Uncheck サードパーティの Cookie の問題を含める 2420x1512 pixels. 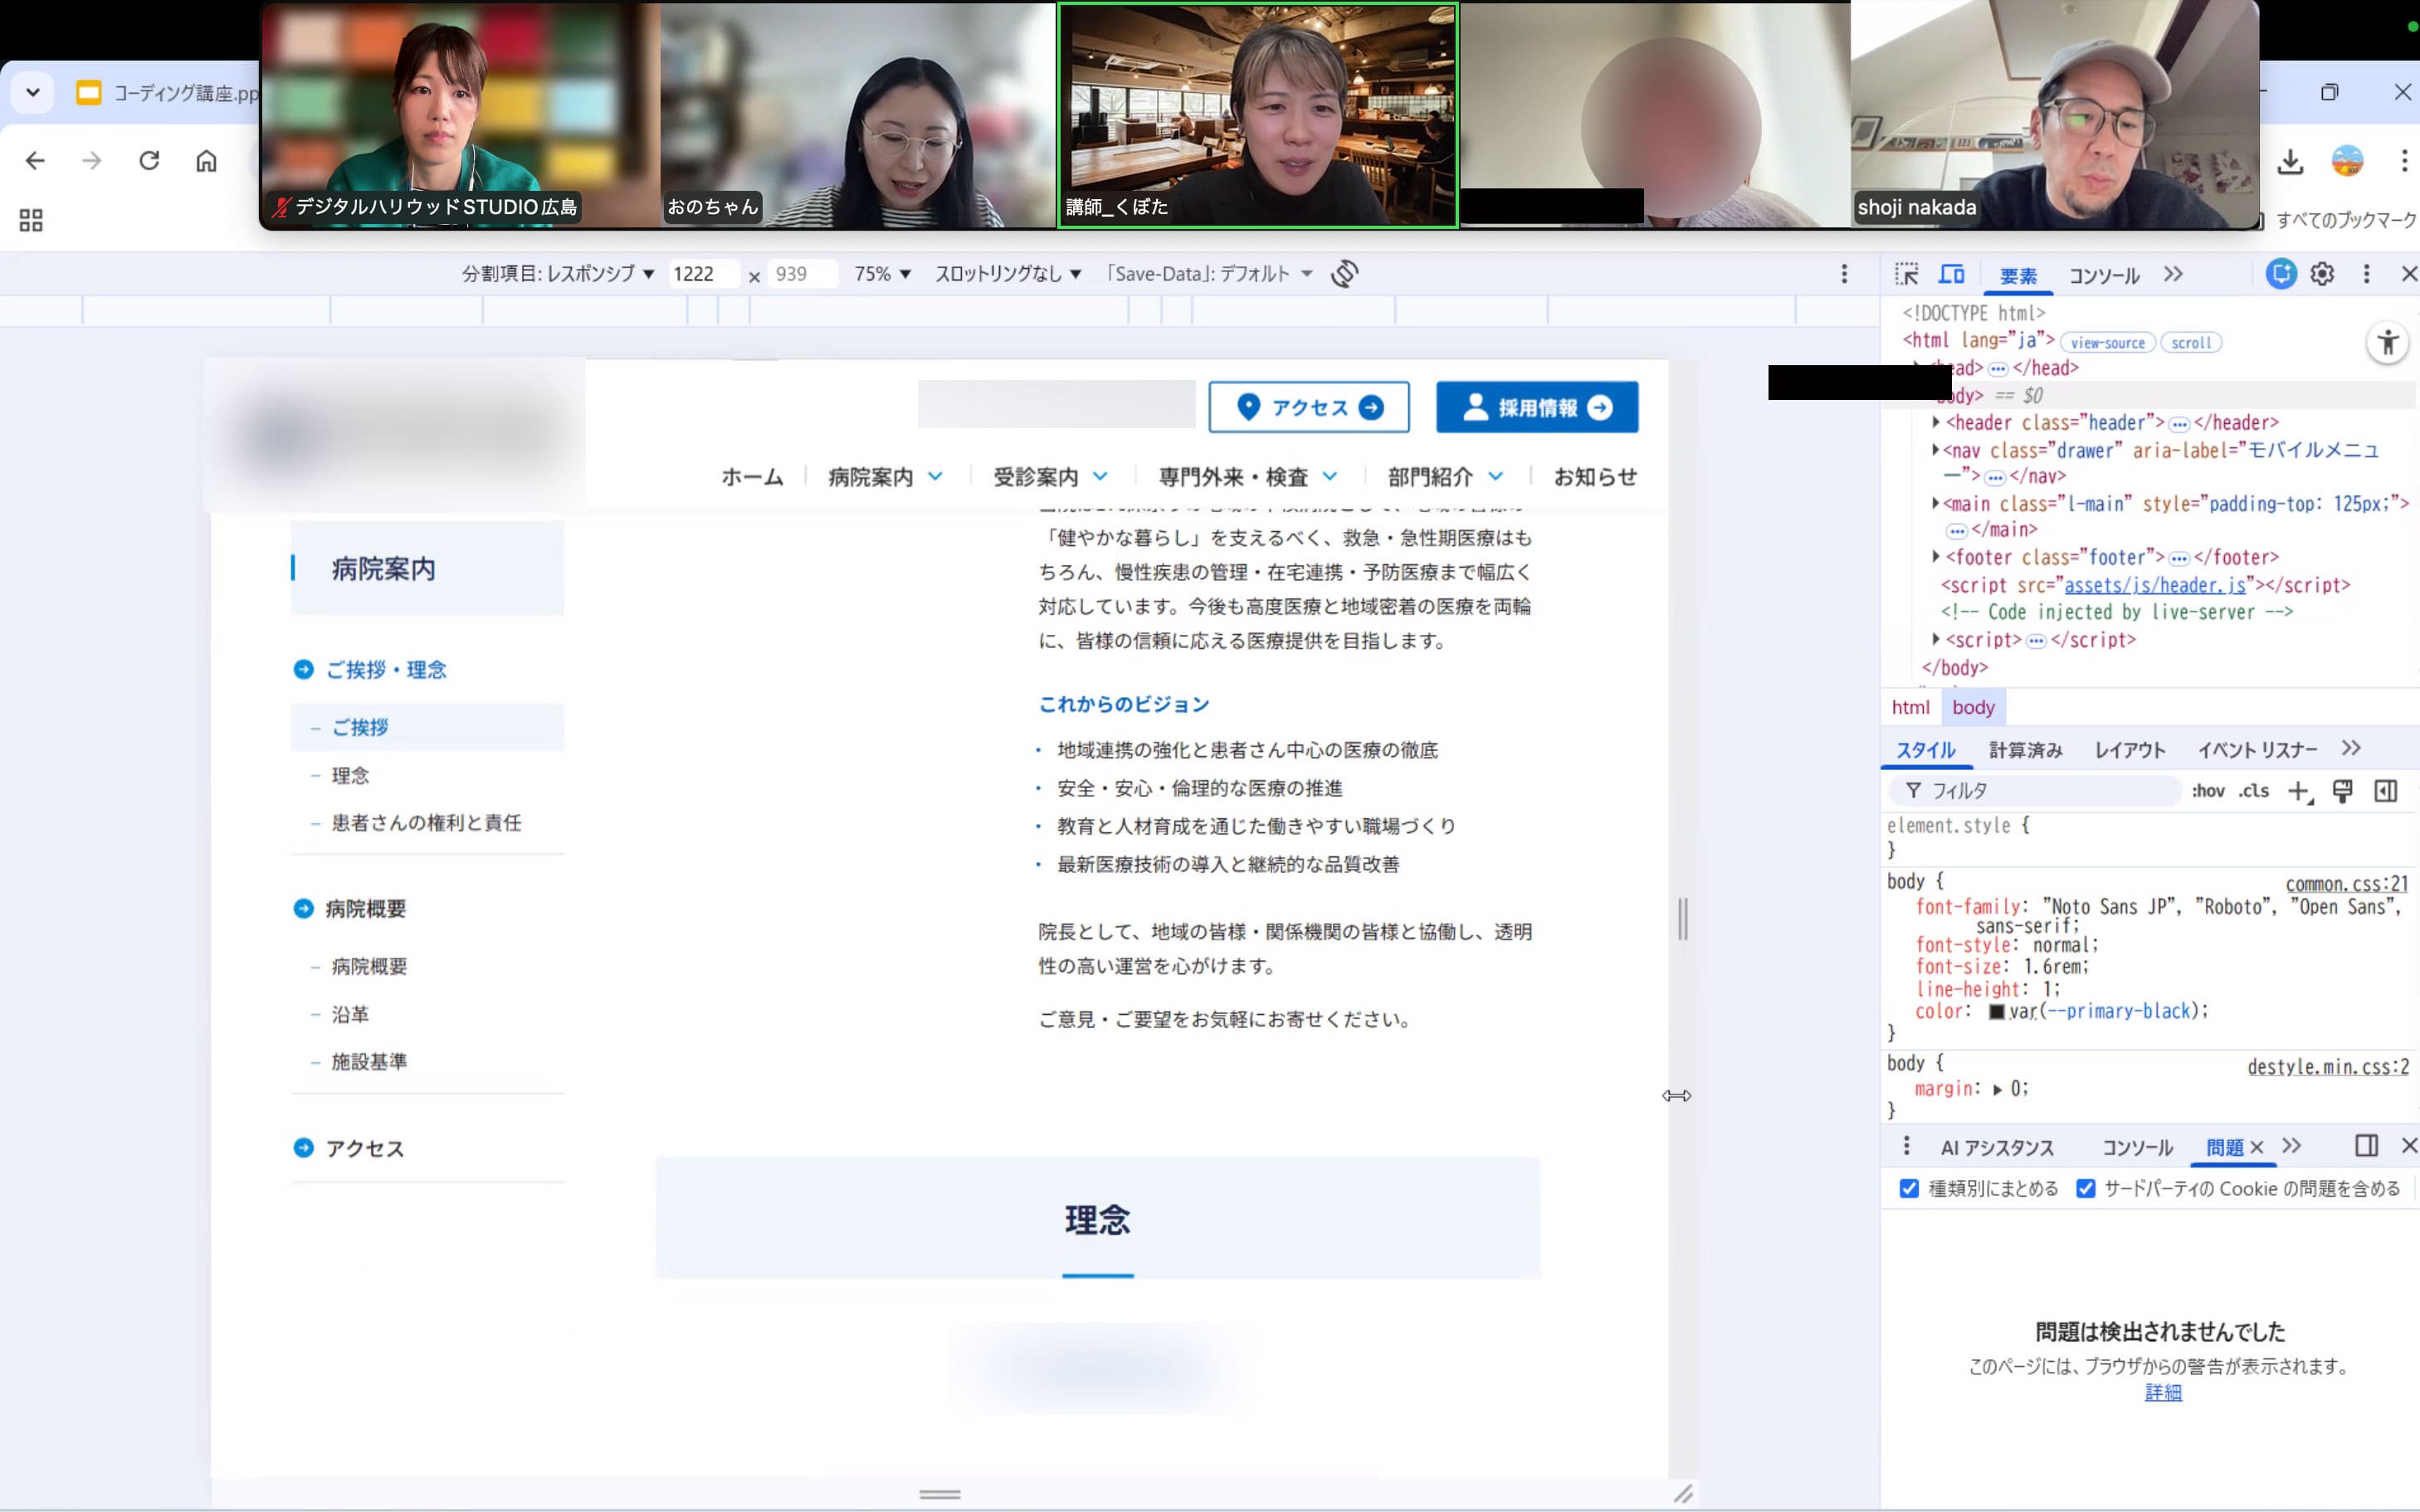tap(2087, 1188)
